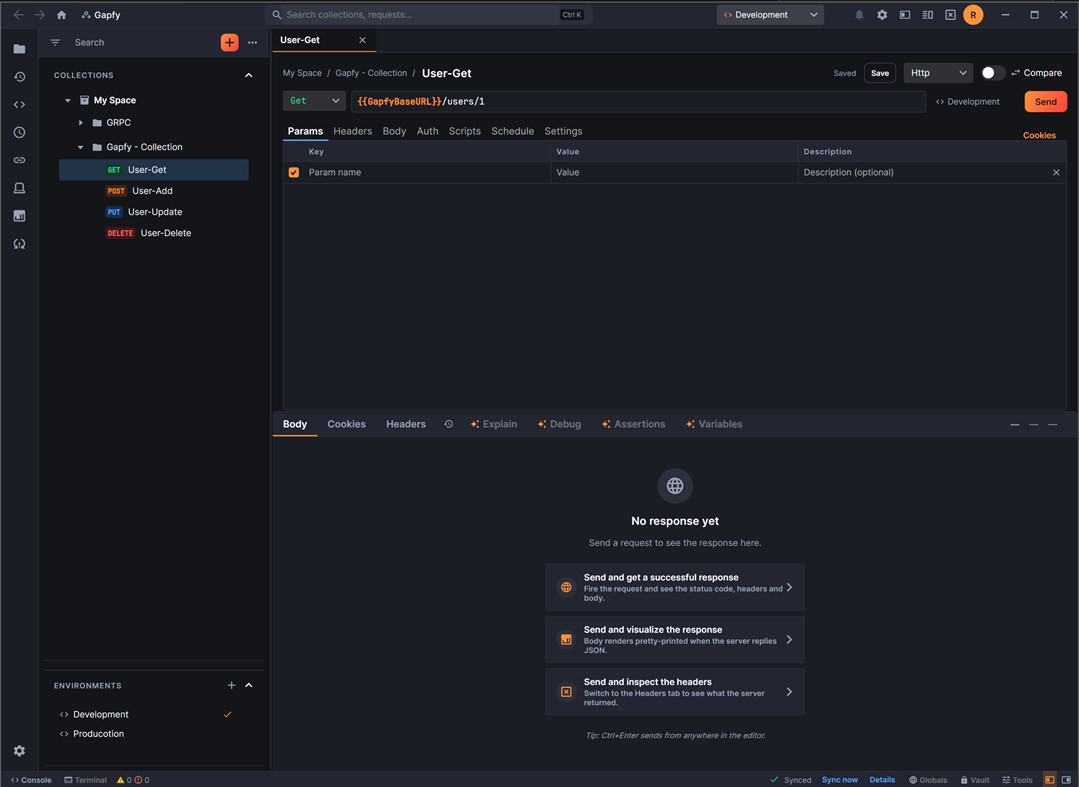Click the home icon next to Gapfy
Viewport: 1079px width, 787px height.
pyautogui.click(x=61, y=14)
